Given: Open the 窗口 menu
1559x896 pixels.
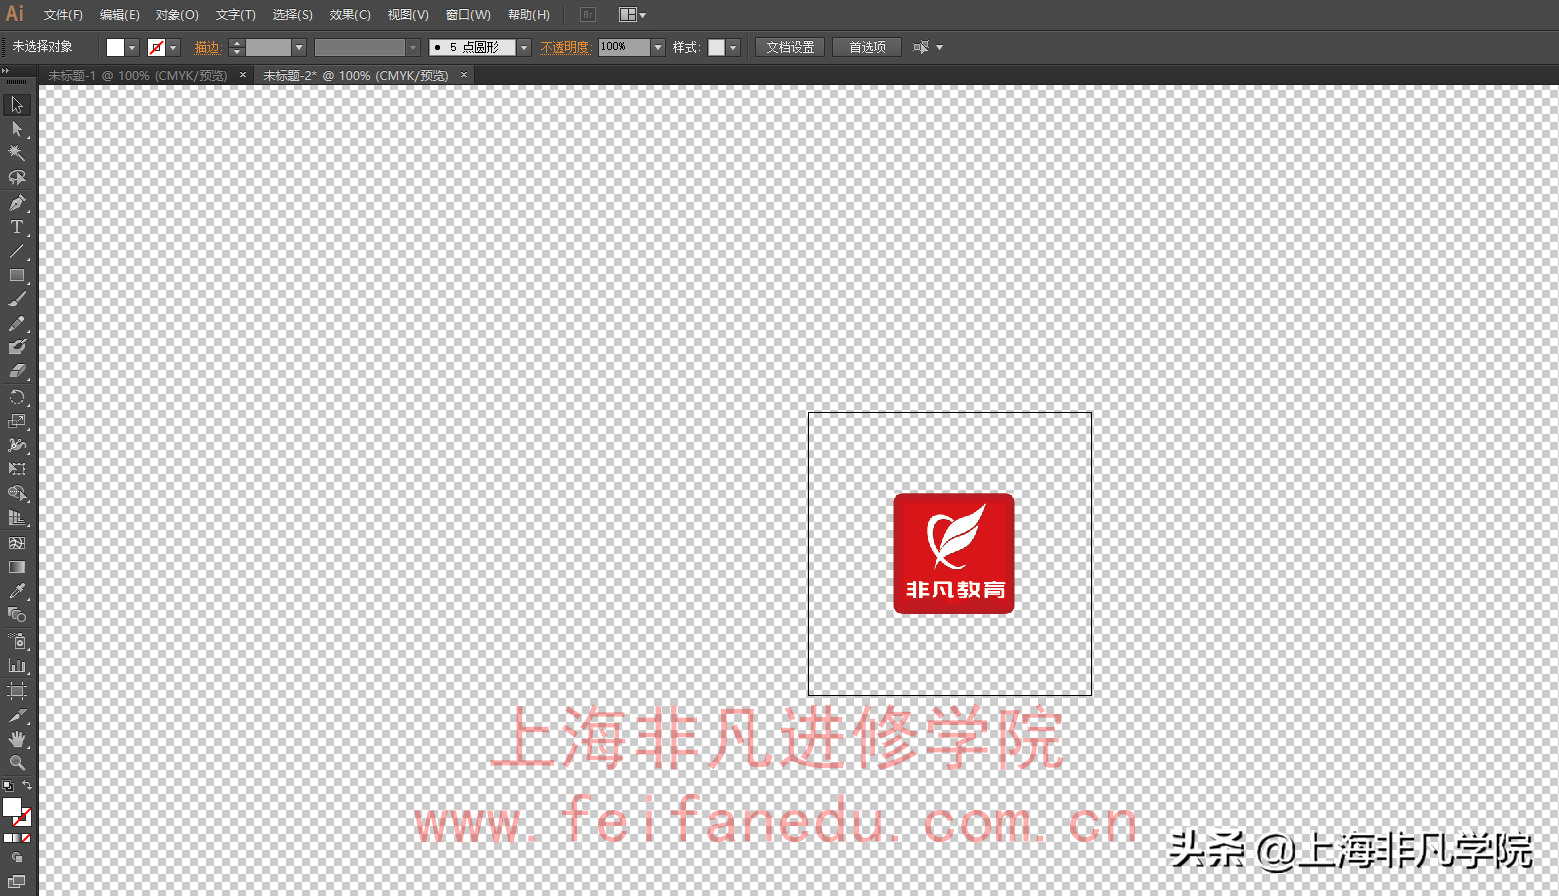Looking at the screenshot, I should point(466,14).
